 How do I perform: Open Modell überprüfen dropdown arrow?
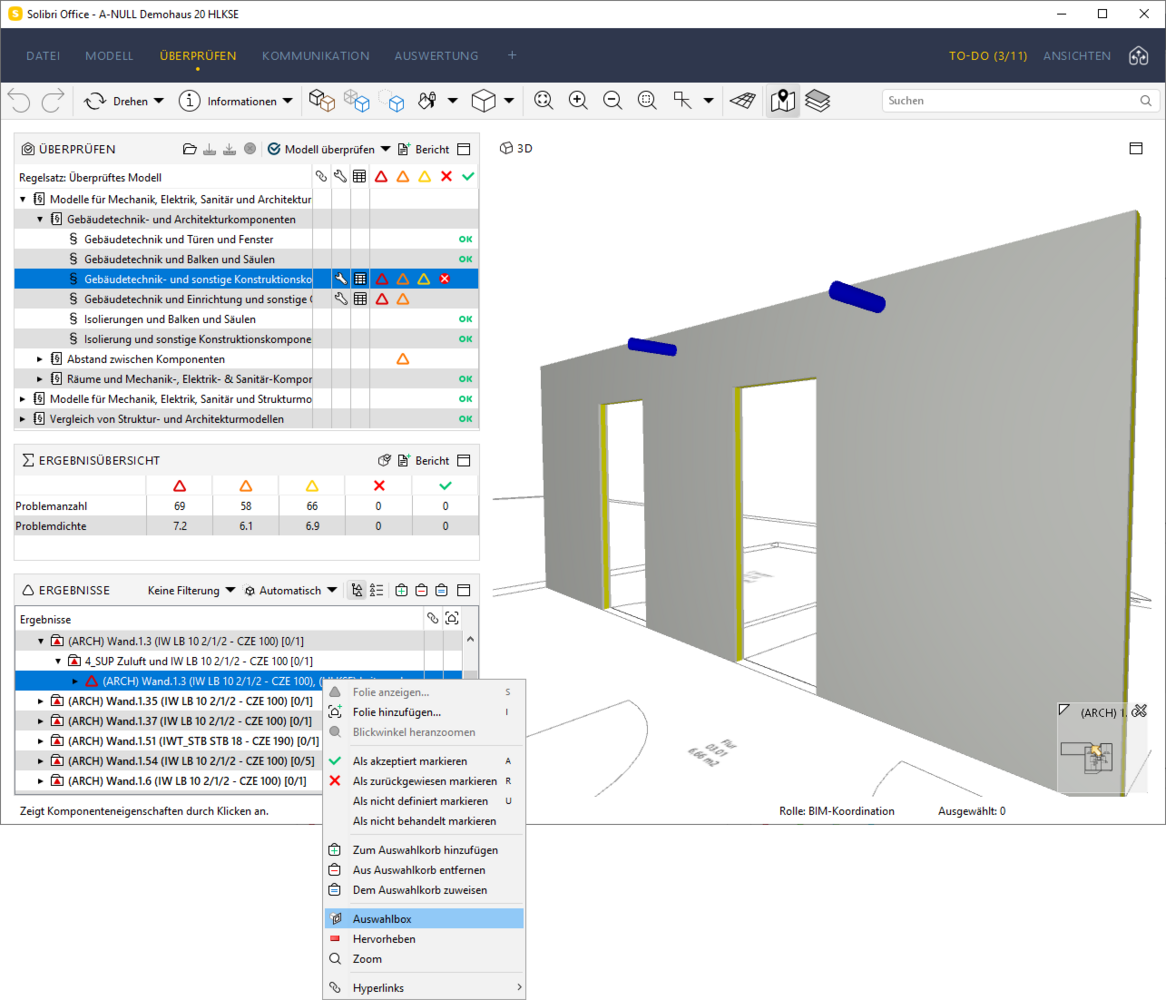(385, 149)
